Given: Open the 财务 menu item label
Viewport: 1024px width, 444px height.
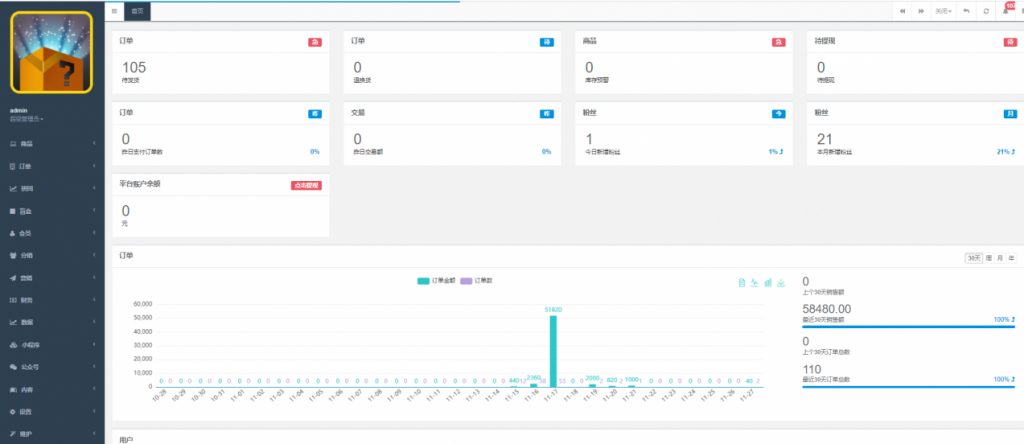Looking at the screenshot, I should point(26,300).
